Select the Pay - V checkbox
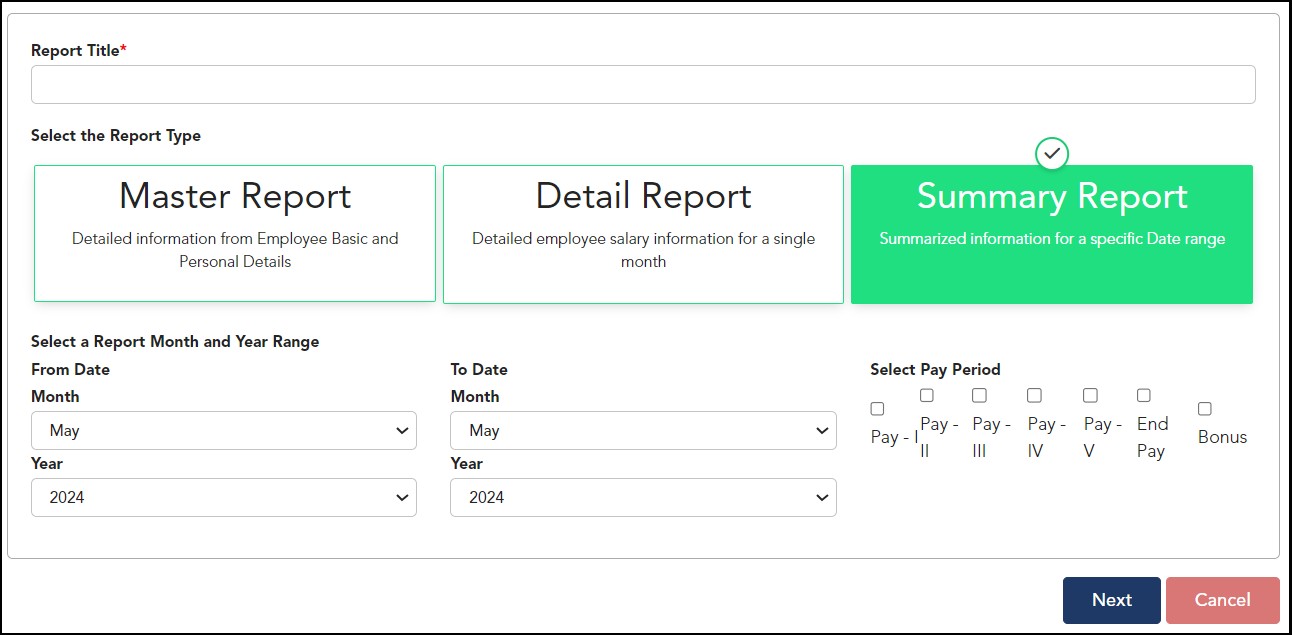This screenshot has width=1292, height=635. [x=1090, y=396]
